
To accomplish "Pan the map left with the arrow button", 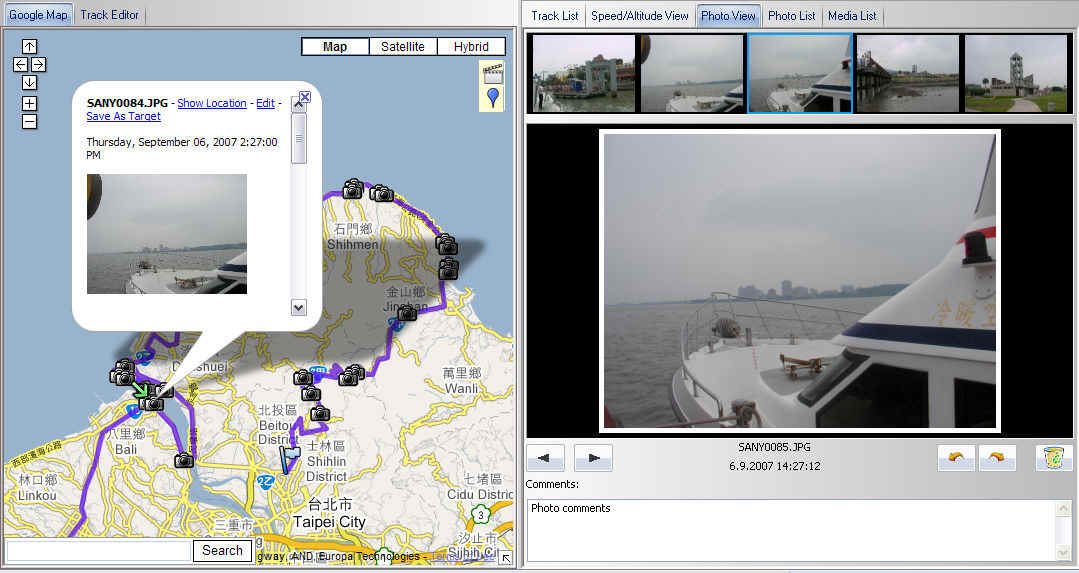I will point(20,65).
